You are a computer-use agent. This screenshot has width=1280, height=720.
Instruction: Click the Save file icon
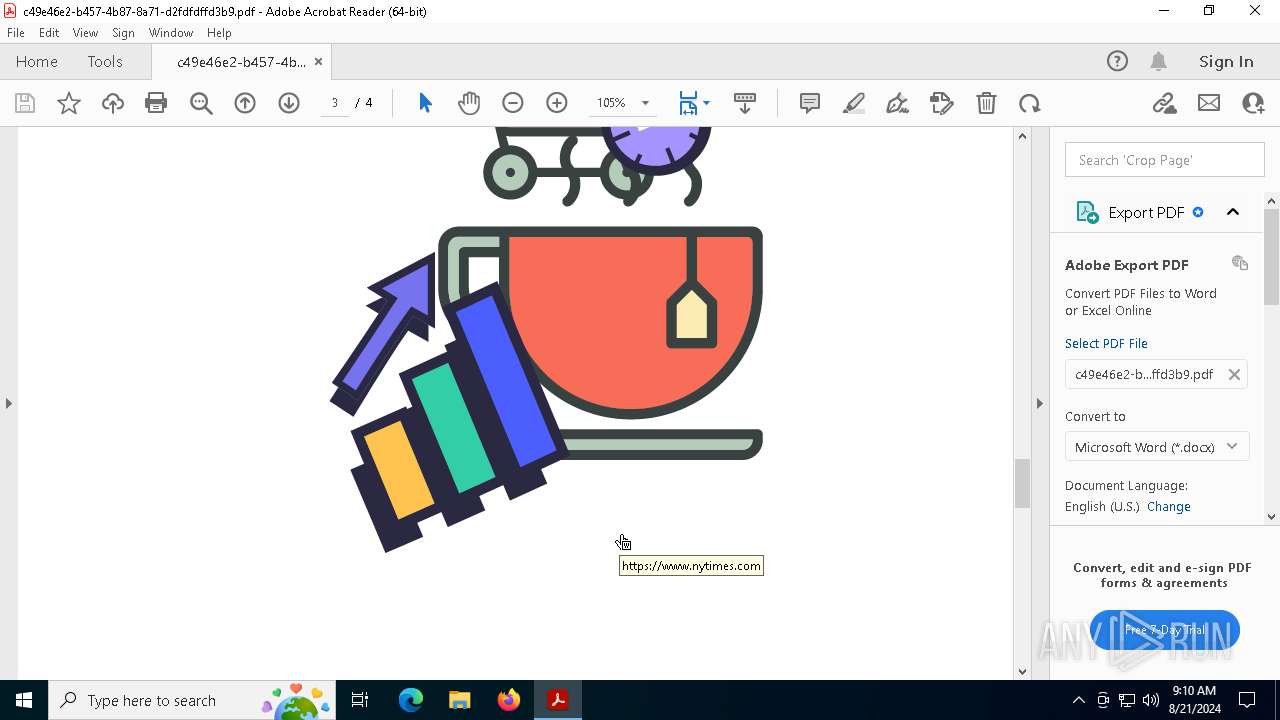[x=25, y=103]
